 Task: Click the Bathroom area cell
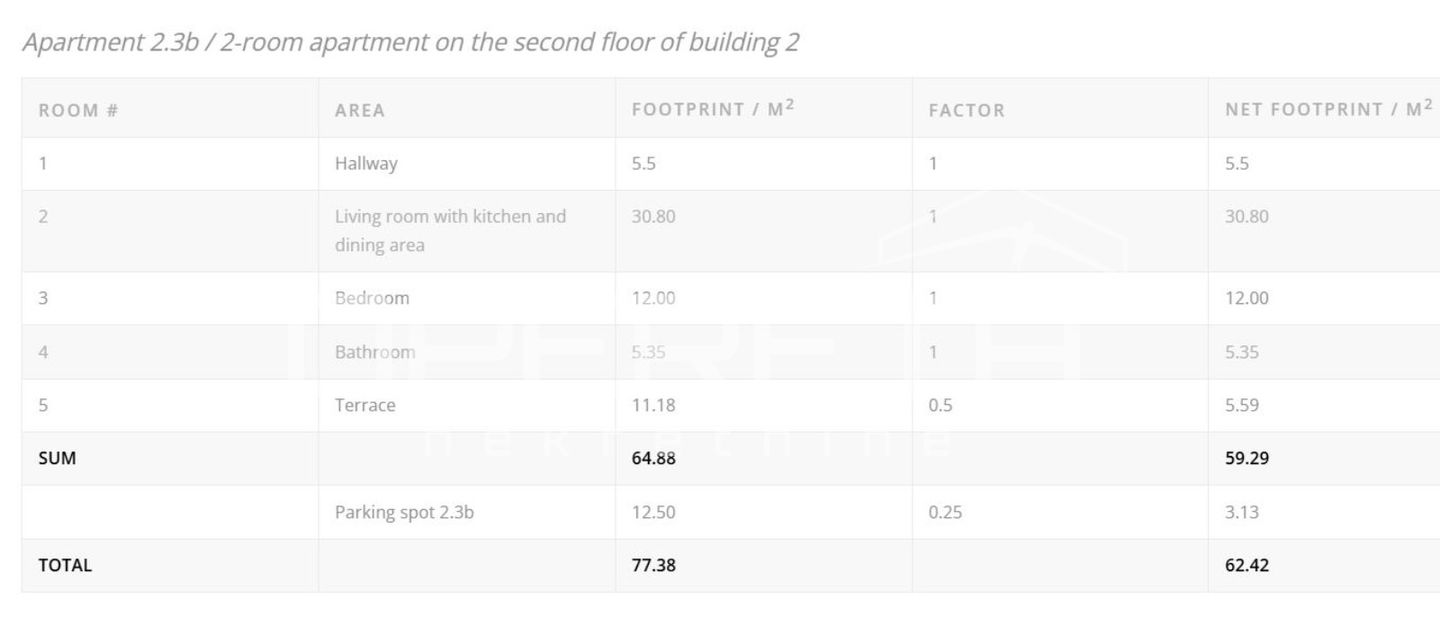(x=375, y=352)
